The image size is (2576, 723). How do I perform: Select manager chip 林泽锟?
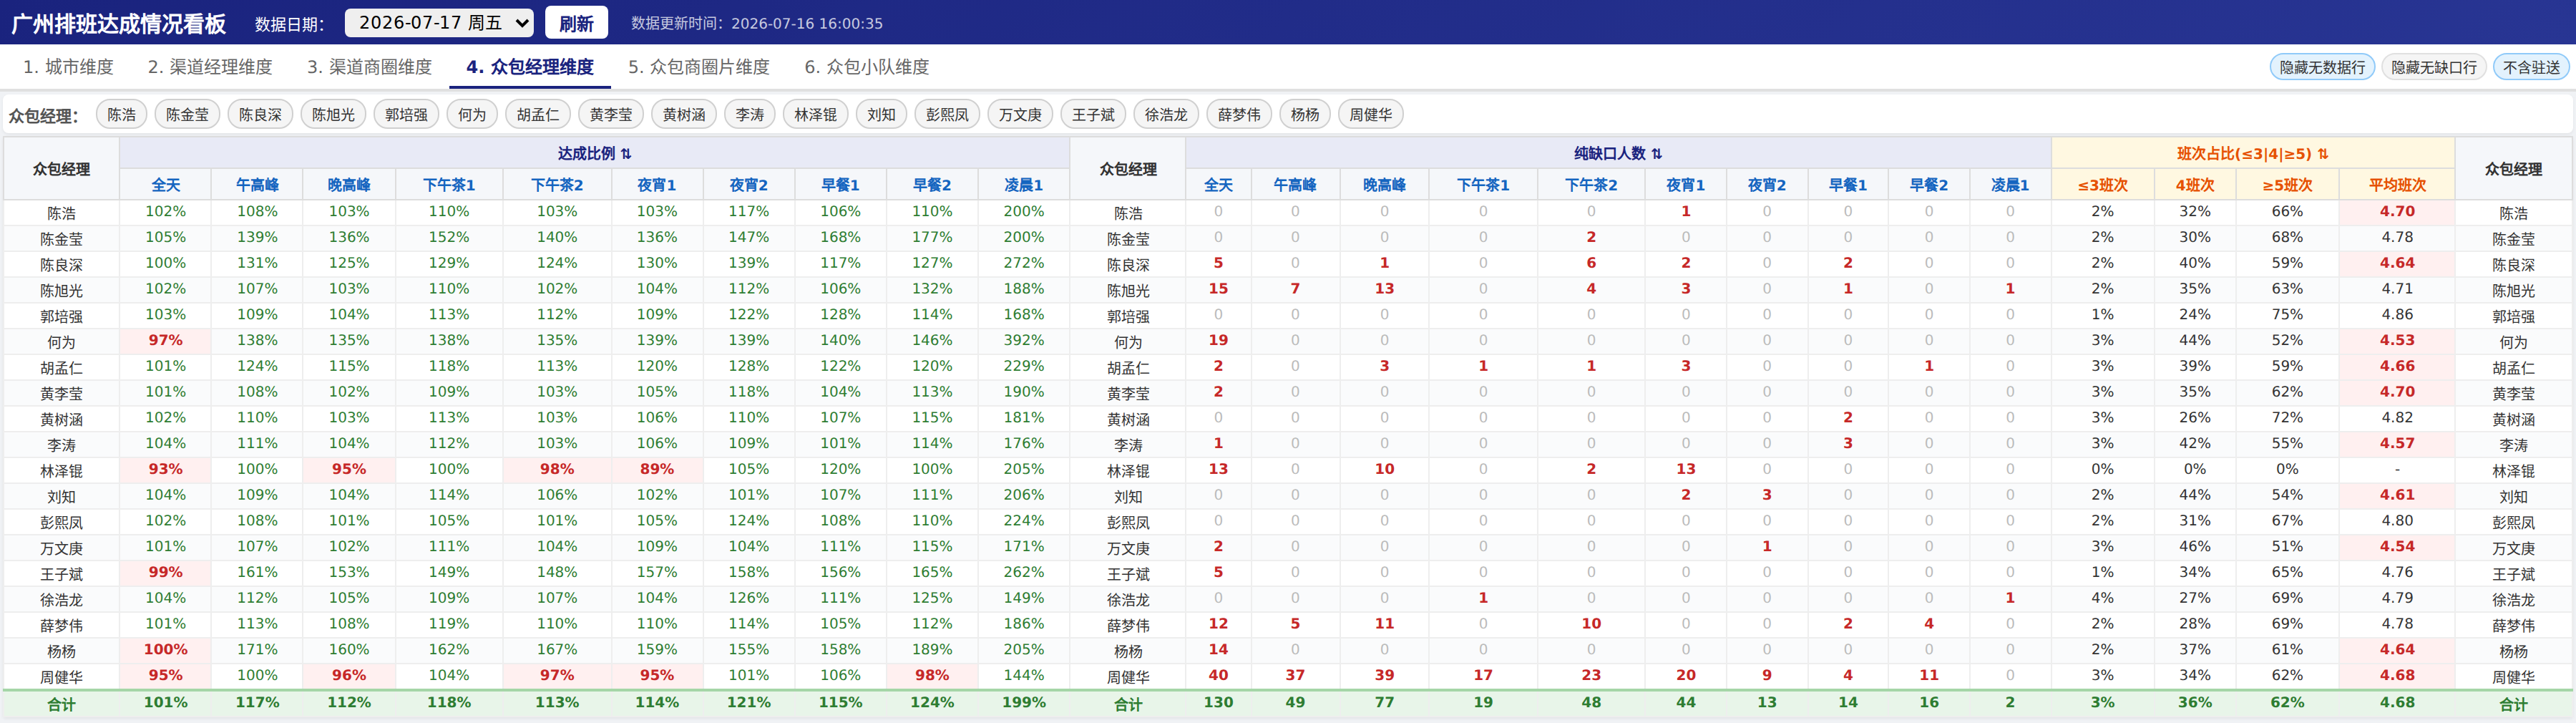click(817, 115)
